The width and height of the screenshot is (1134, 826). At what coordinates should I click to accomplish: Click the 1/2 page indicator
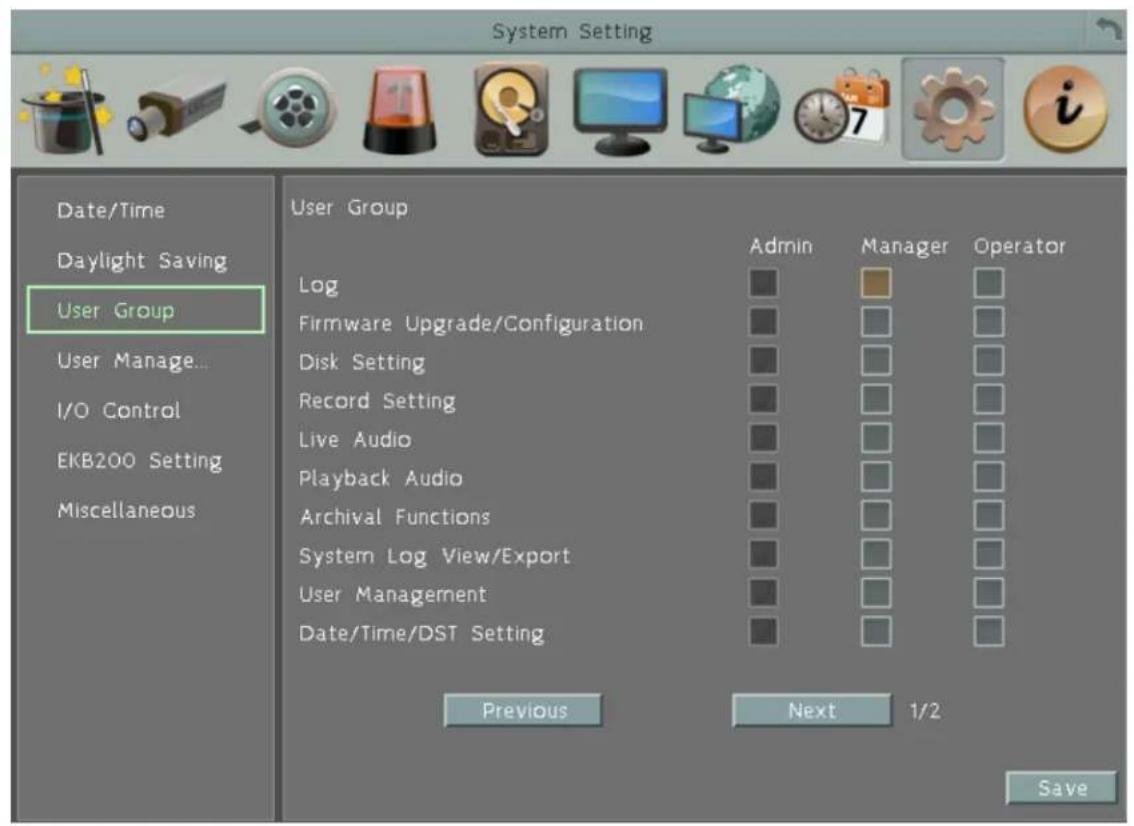click(x=925, y=711)
